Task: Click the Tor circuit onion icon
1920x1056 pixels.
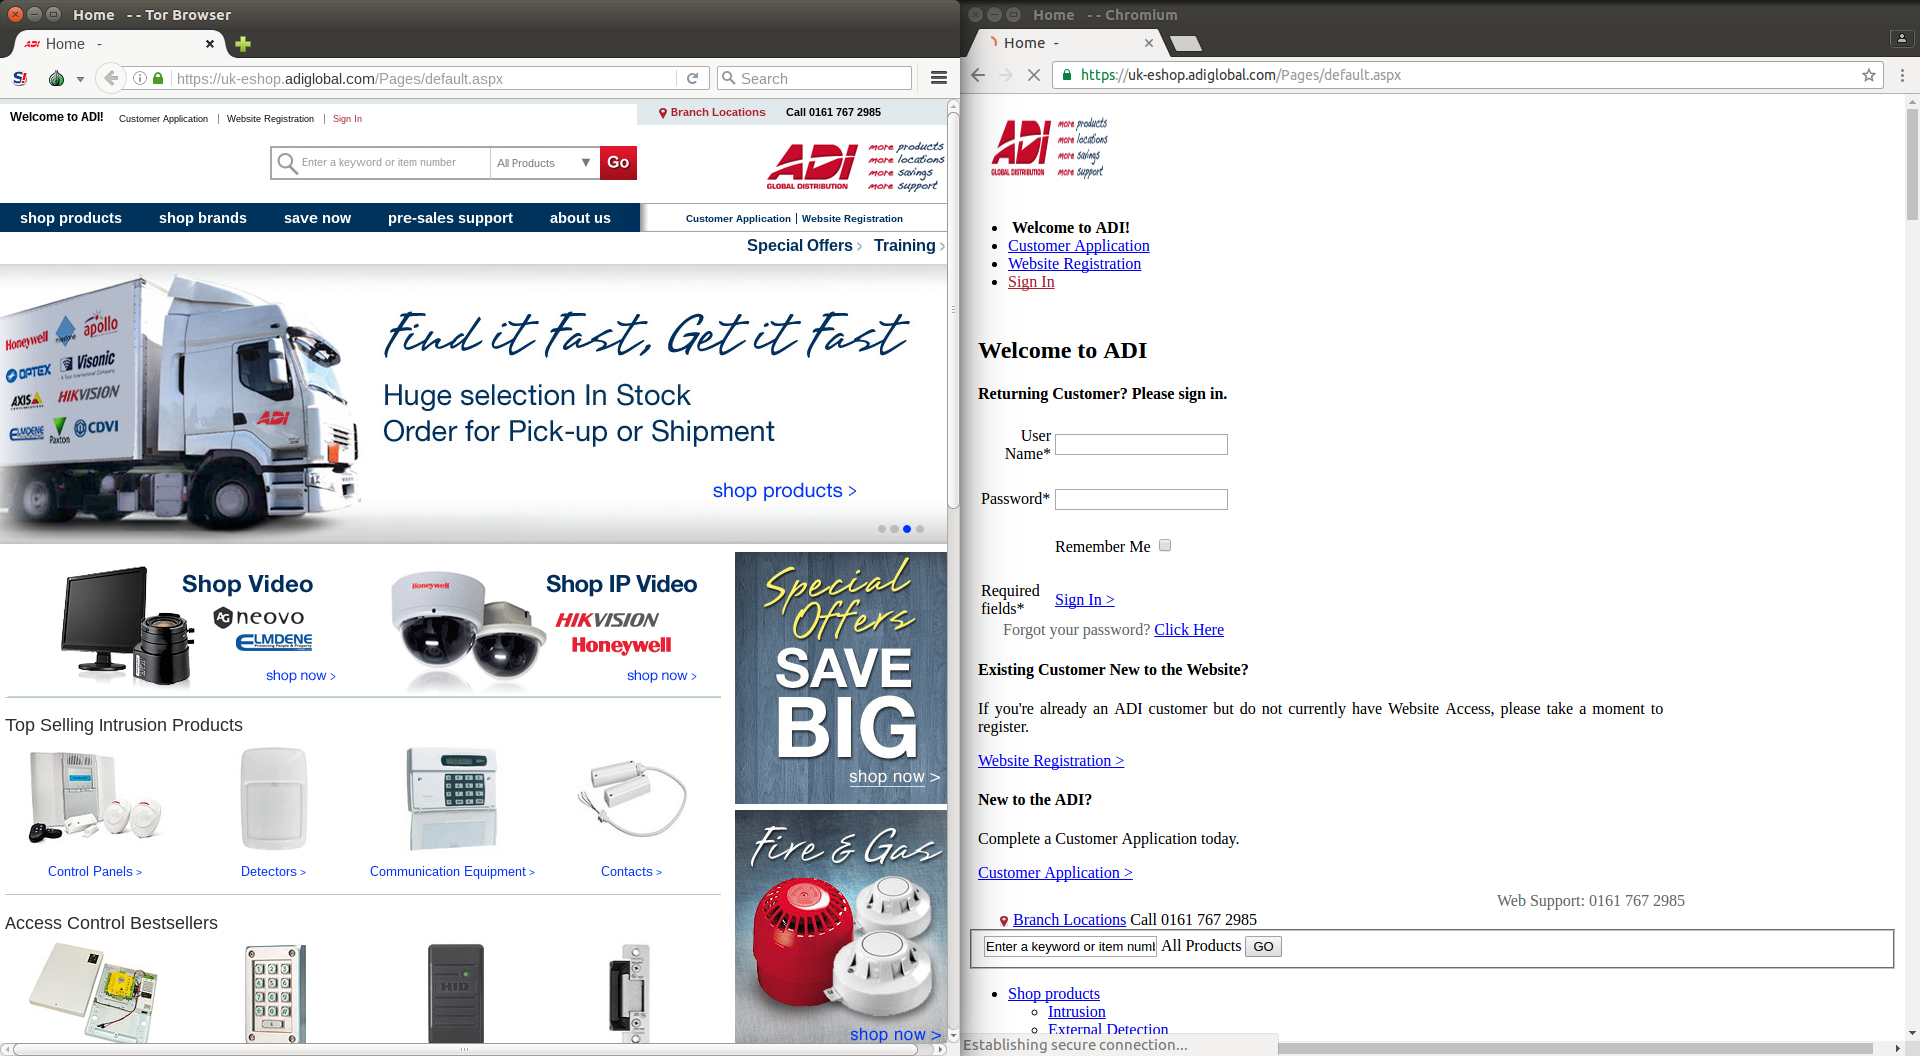Action: 56,78
